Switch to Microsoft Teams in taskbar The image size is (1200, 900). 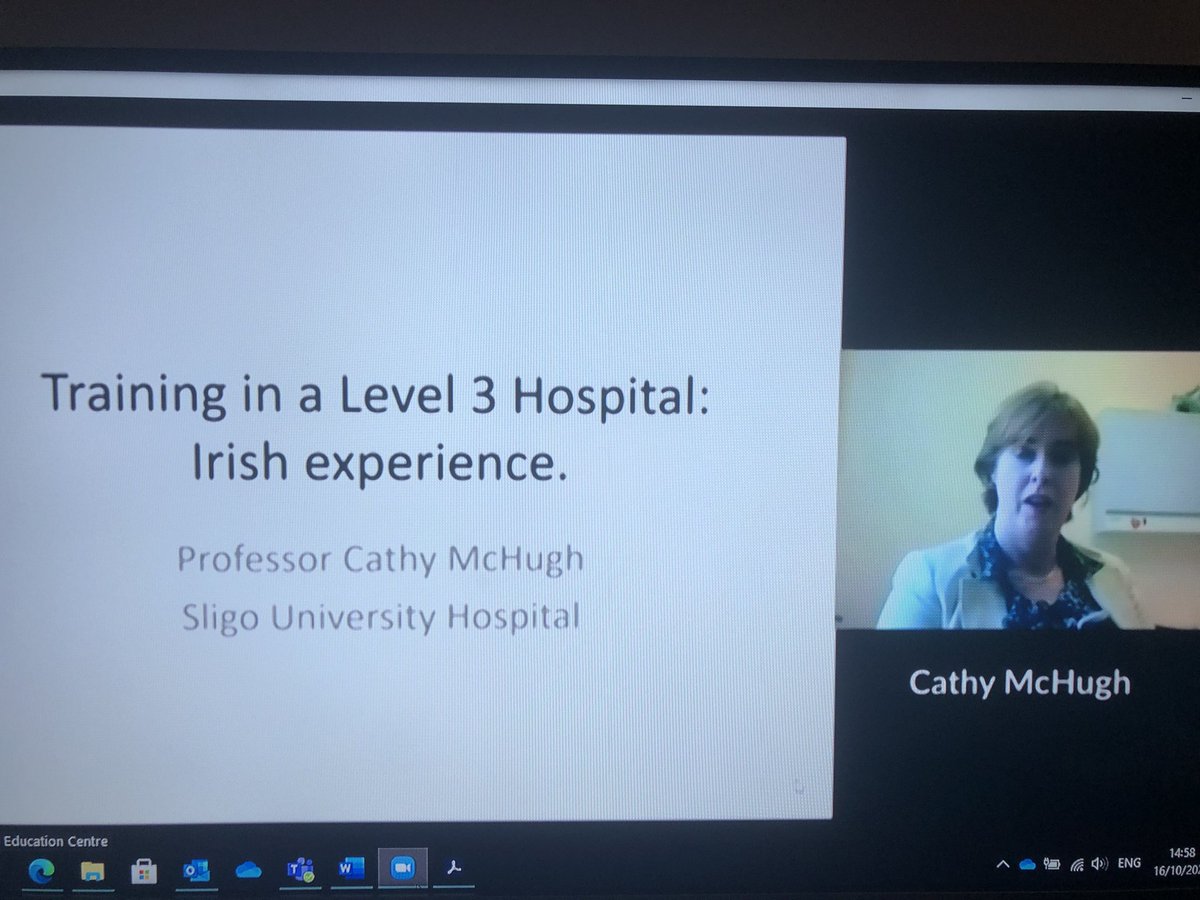299,870
